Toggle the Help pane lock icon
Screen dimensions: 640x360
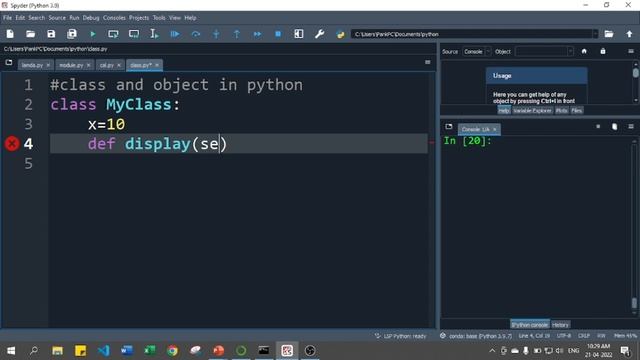pyautogui.click(x=603, y=51)
